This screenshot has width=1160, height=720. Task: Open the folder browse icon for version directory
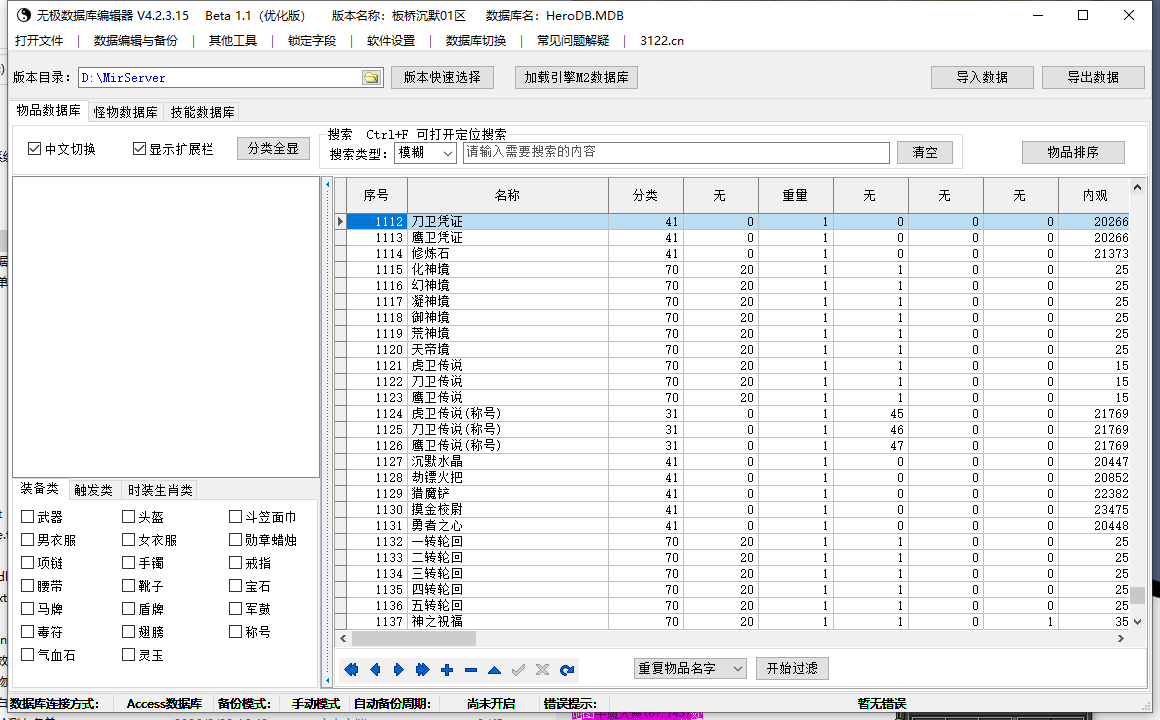pyautogui.click(x=371, y=78)
